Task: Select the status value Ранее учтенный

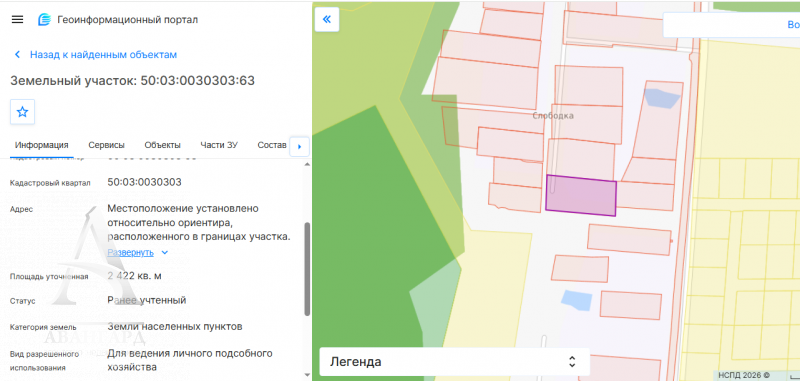Action: (147, 300)
